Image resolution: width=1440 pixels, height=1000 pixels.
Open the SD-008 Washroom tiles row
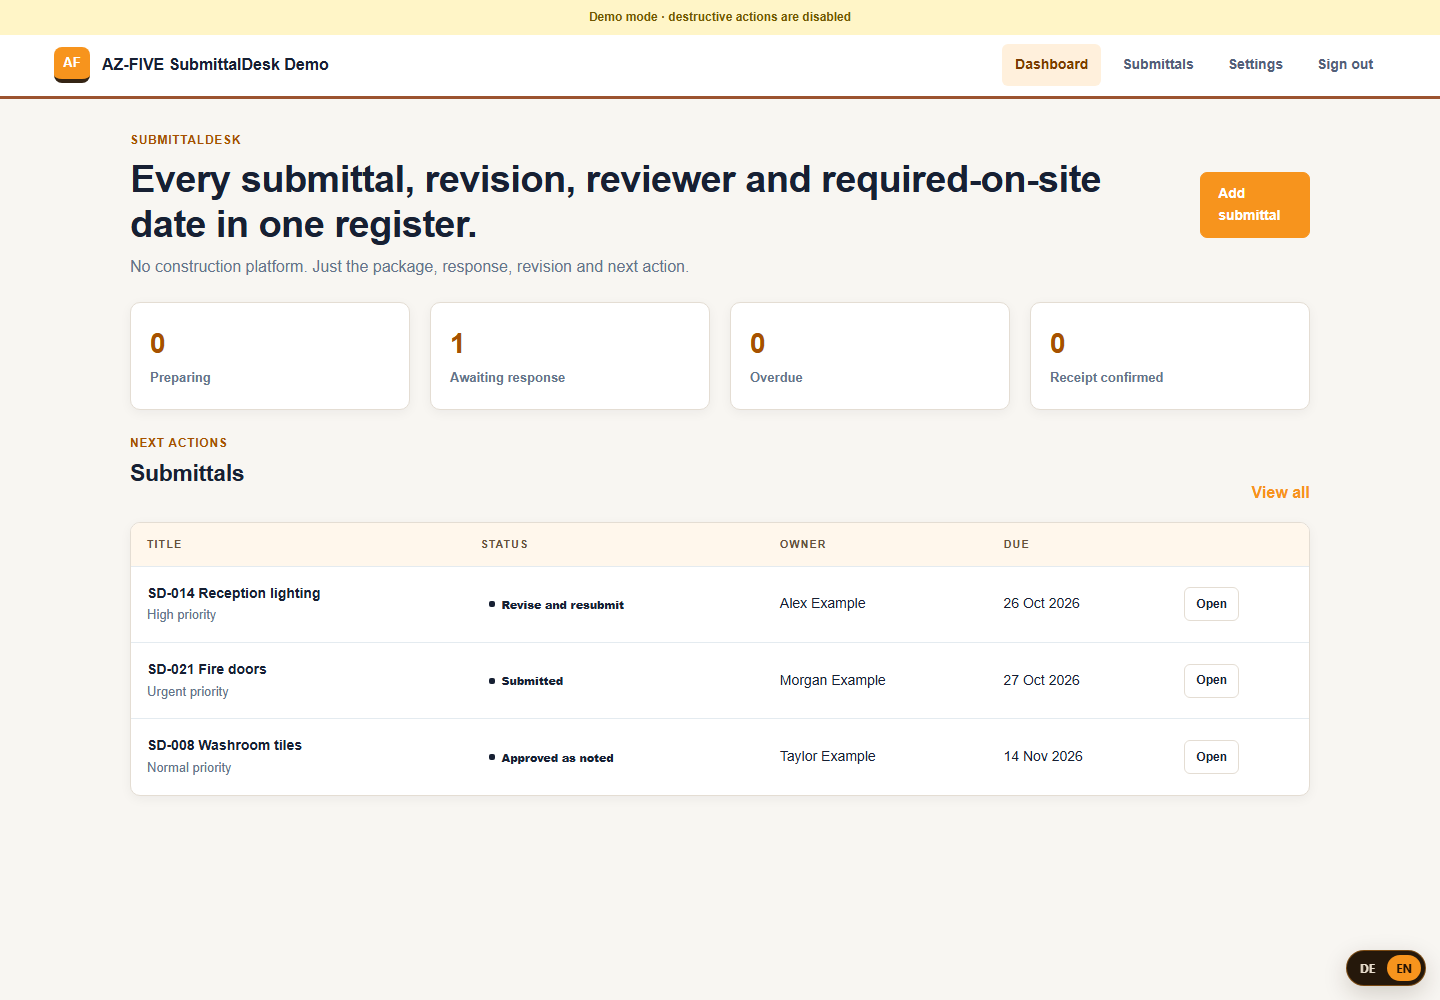pos(1211,757)
